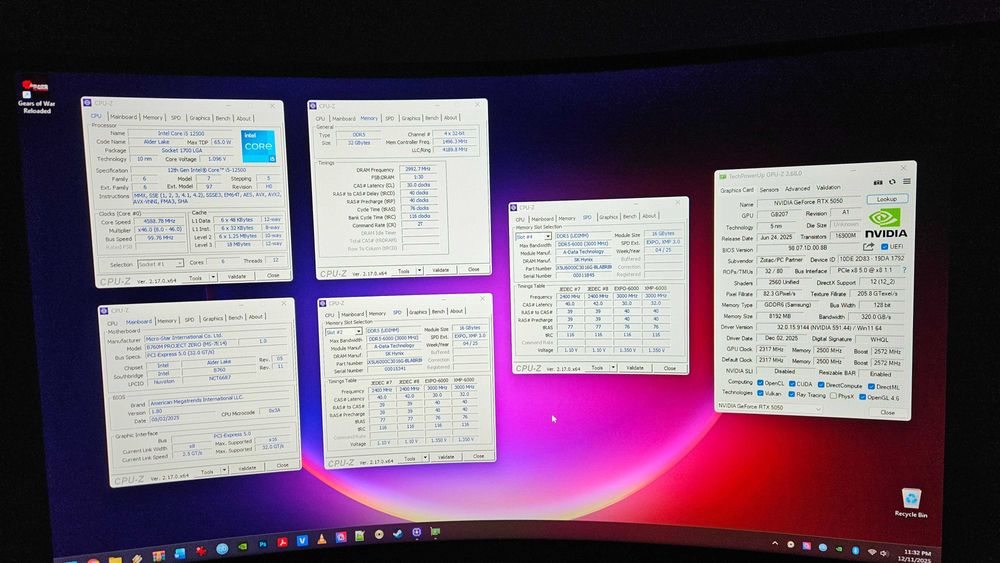Open the Slot #4 memory slot dropdown
This screenshot has height=563, width=1000.
coord(533,237)
